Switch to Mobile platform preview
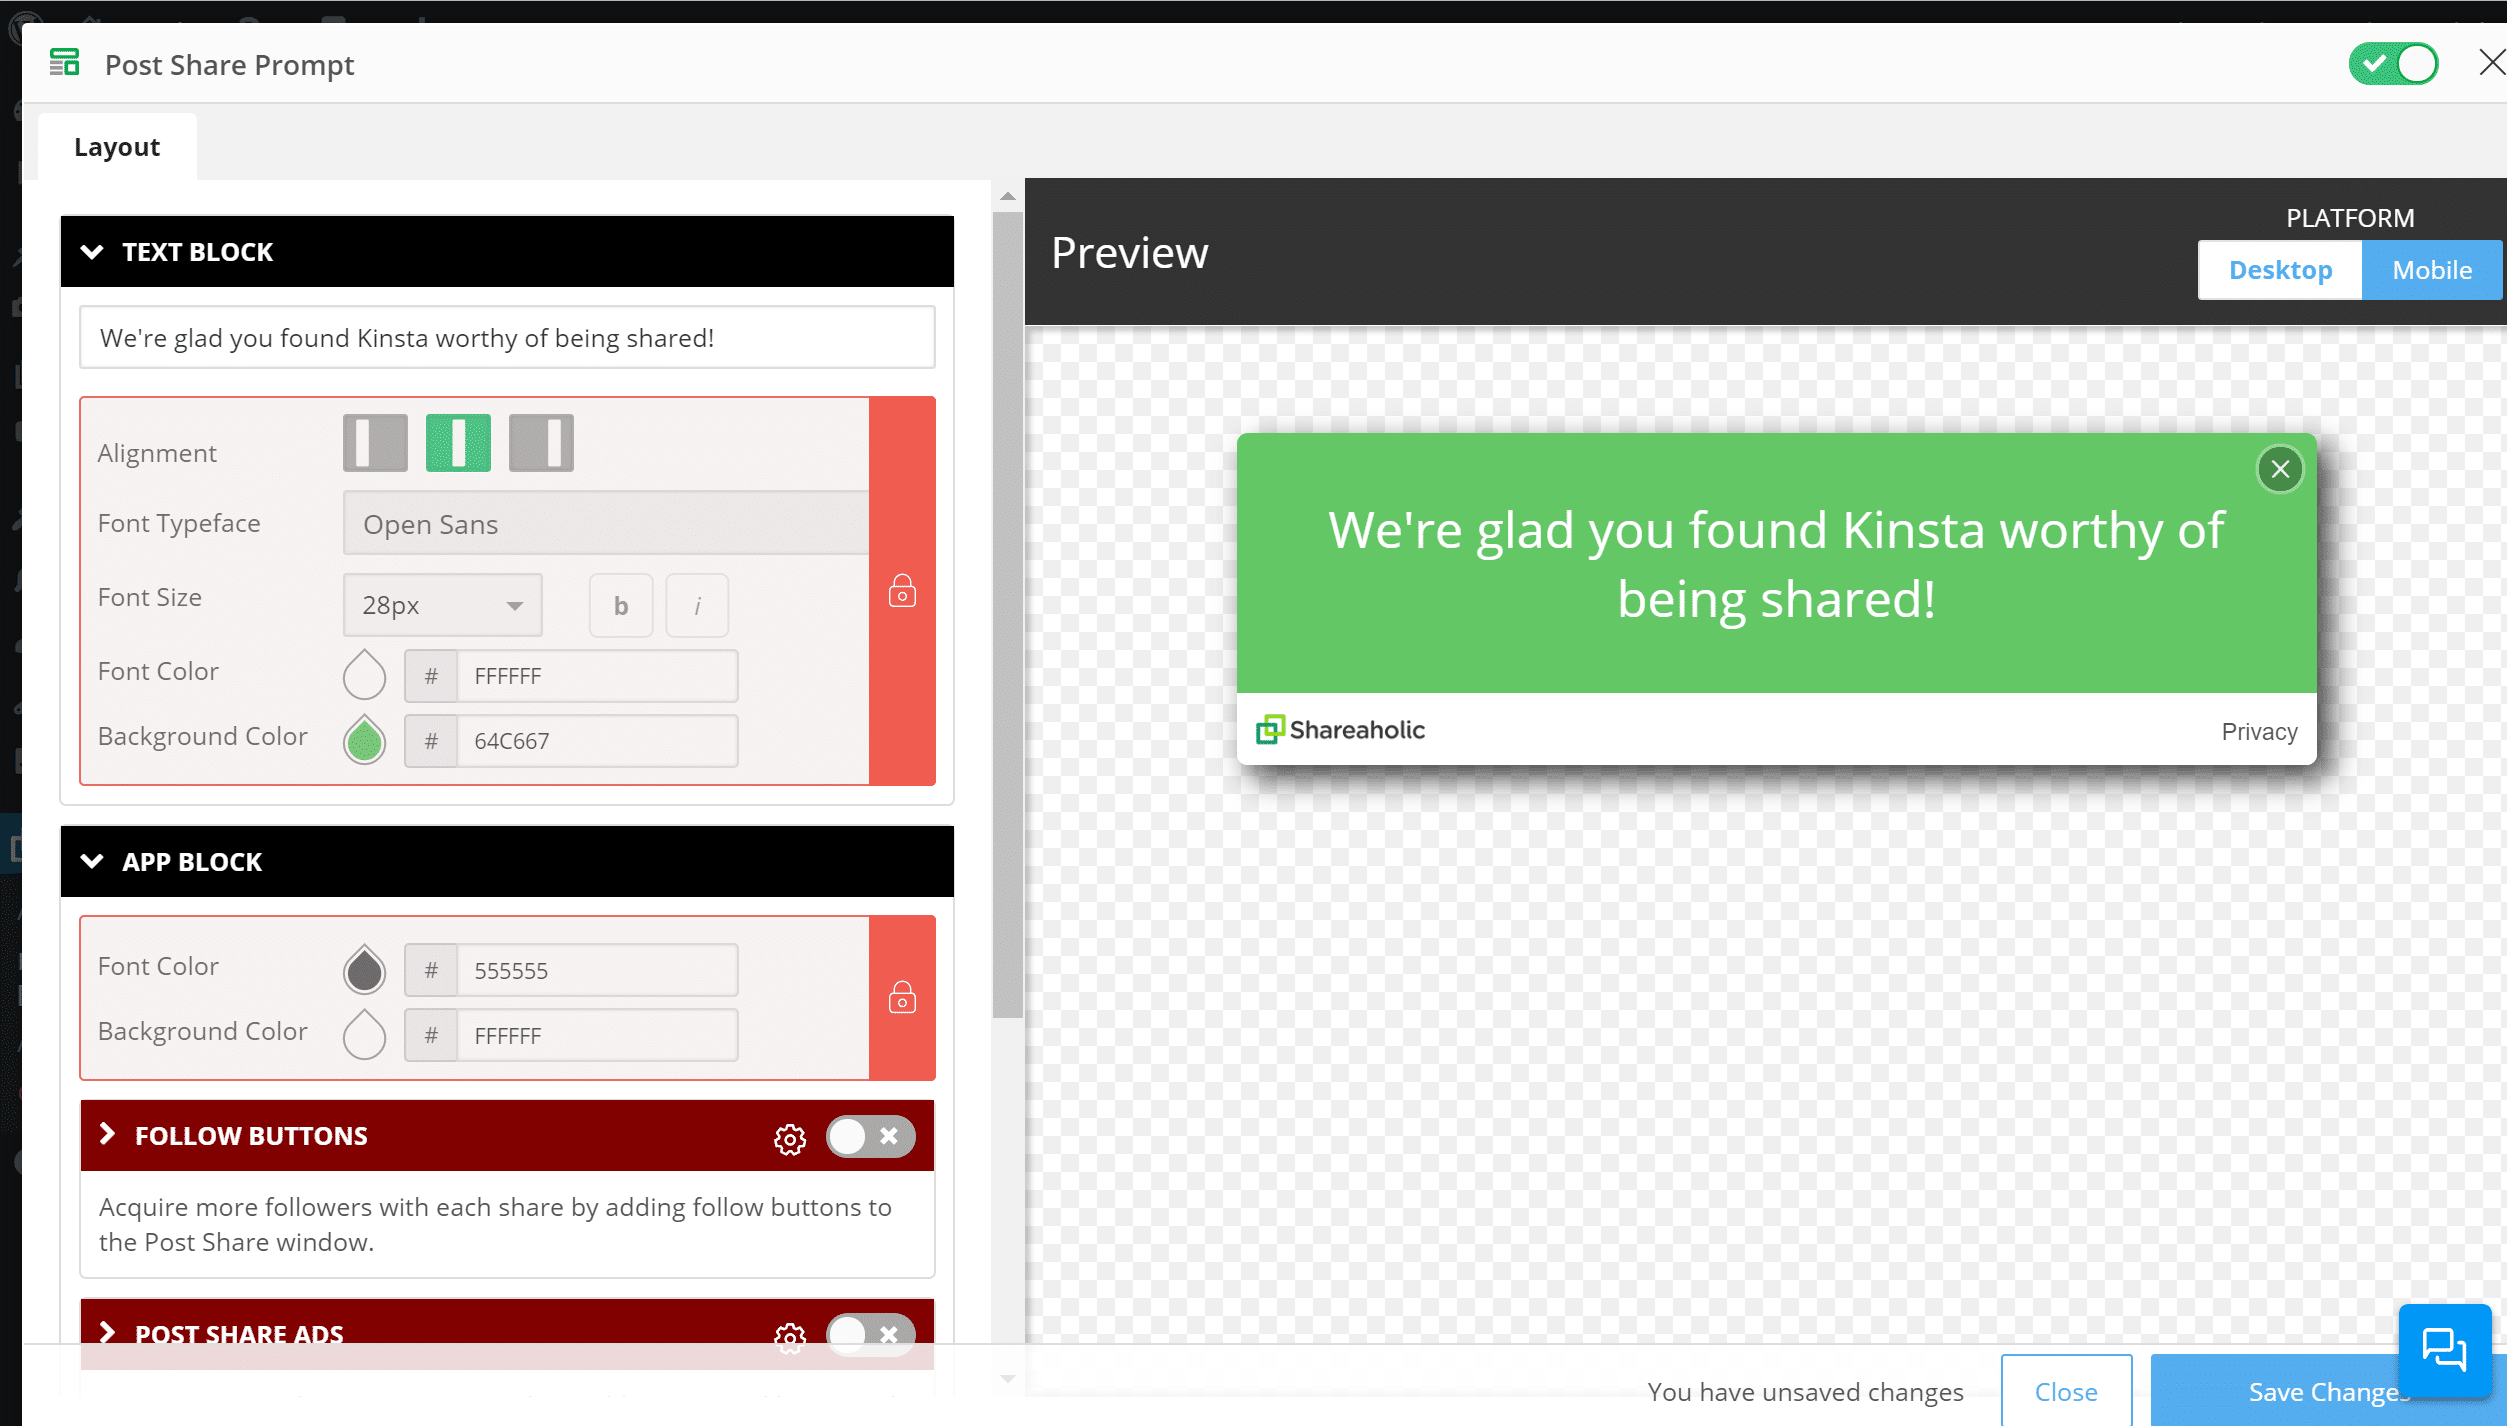The width and height of the screenshot is (2507, 1426). 2433,269
